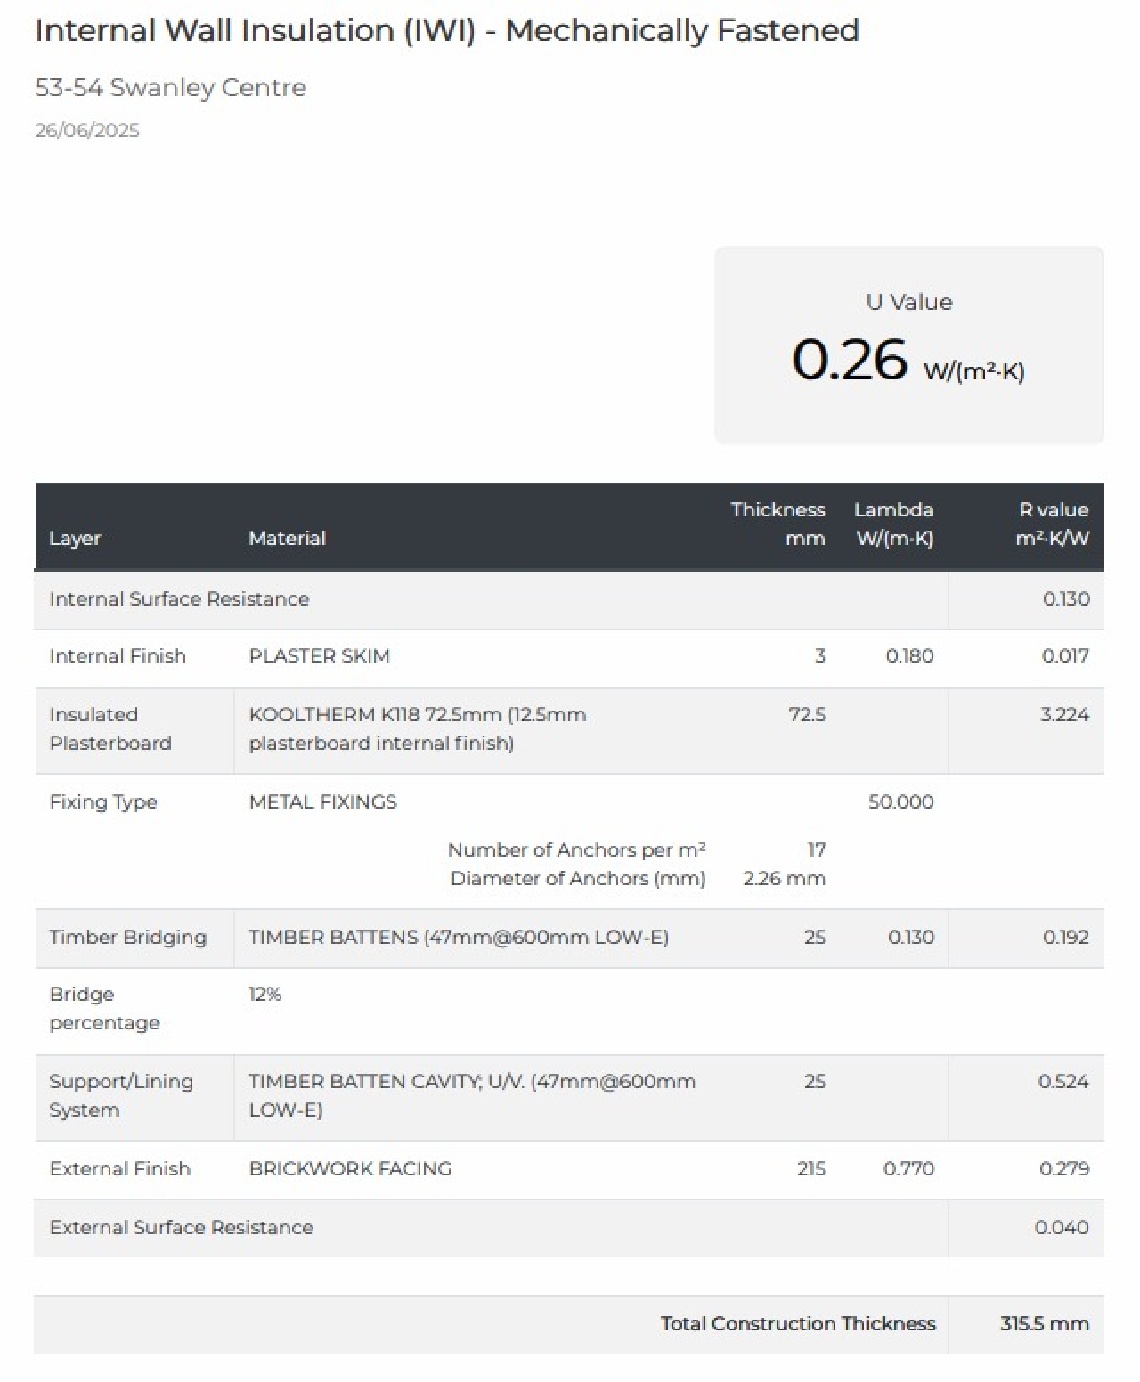Select the Material column header

(x=287, y=538)
